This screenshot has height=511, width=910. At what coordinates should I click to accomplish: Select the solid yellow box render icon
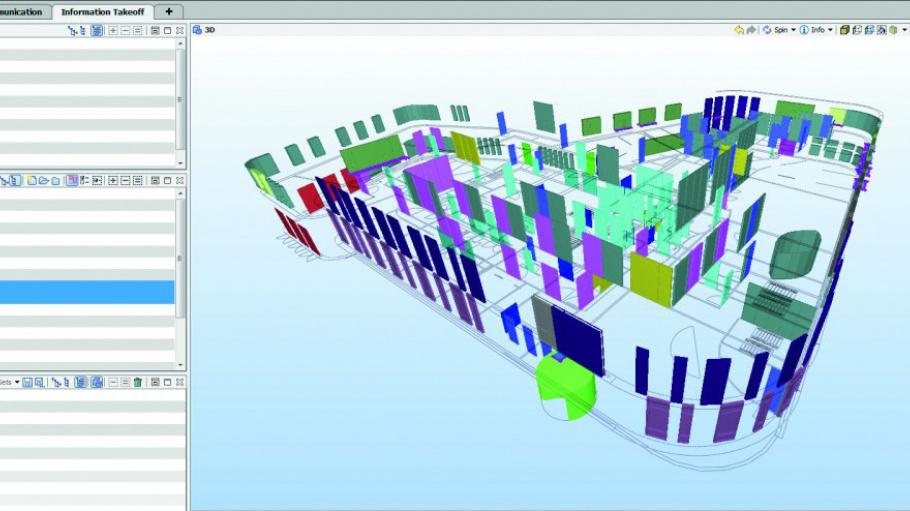tap(845, 30)
